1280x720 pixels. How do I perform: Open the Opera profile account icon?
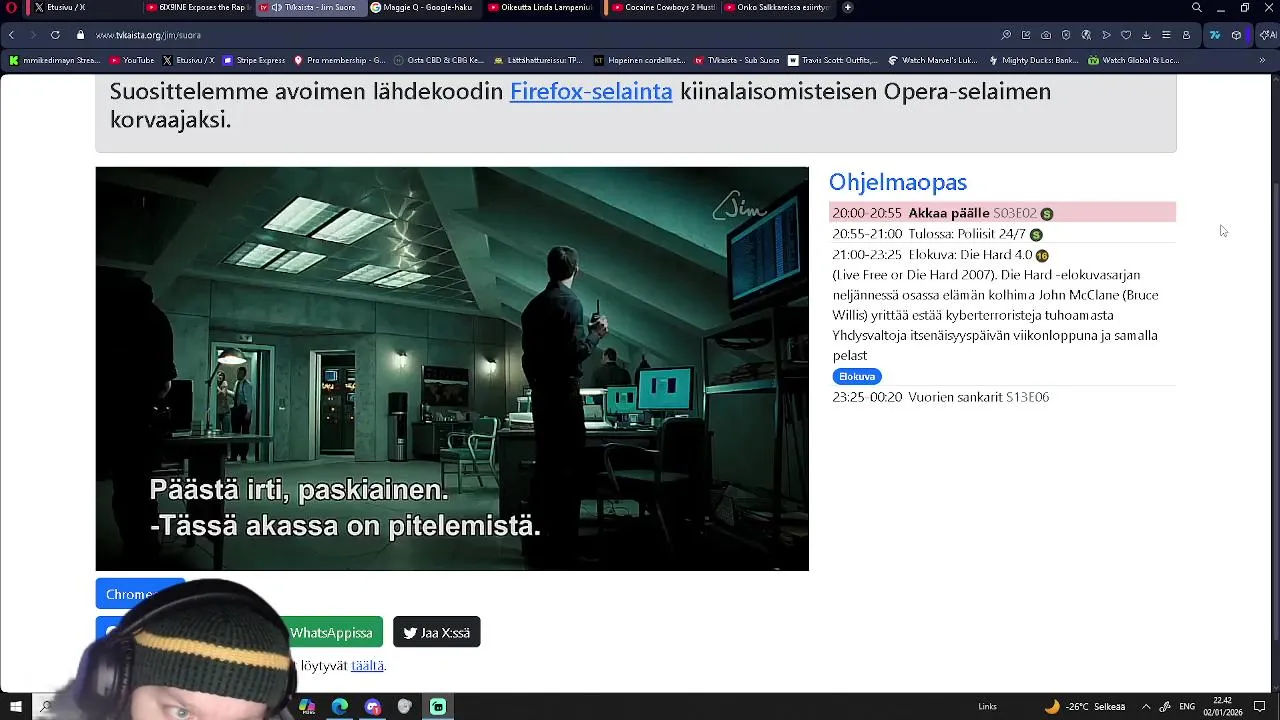click(1186, 35)
